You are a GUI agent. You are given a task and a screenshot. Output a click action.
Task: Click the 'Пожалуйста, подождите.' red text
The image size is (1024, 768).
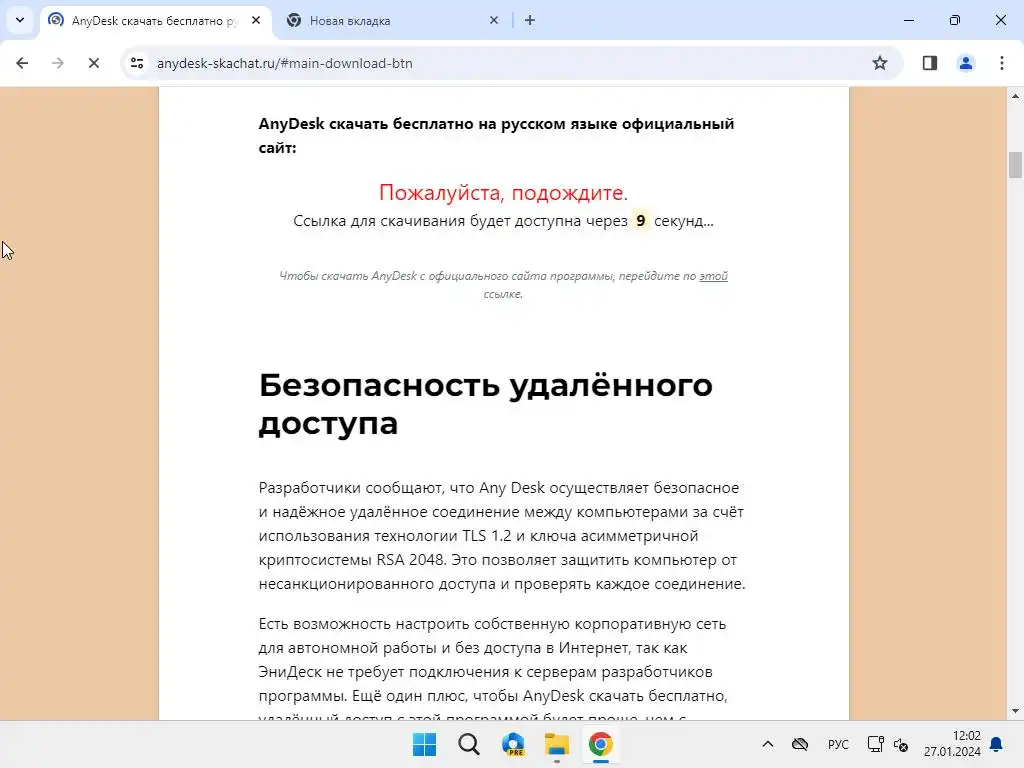tap(504, 193)
